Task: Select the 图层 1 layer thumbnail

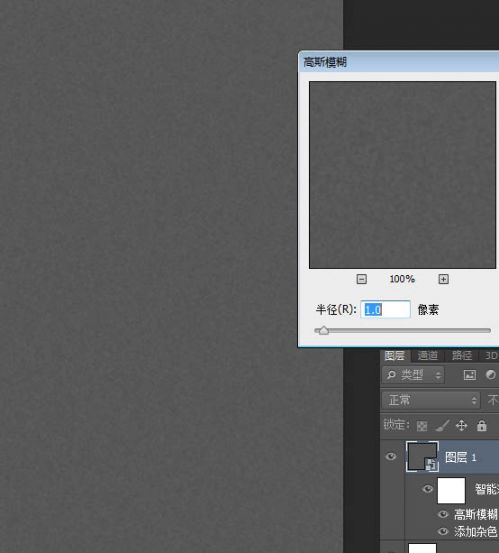Action: (422, 456)
